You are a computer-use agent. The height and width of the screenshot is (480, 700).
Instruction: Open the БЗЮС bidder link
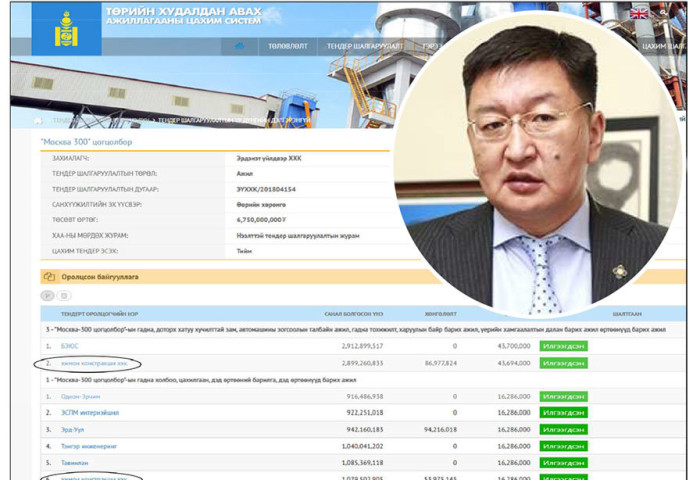[70, 345]
